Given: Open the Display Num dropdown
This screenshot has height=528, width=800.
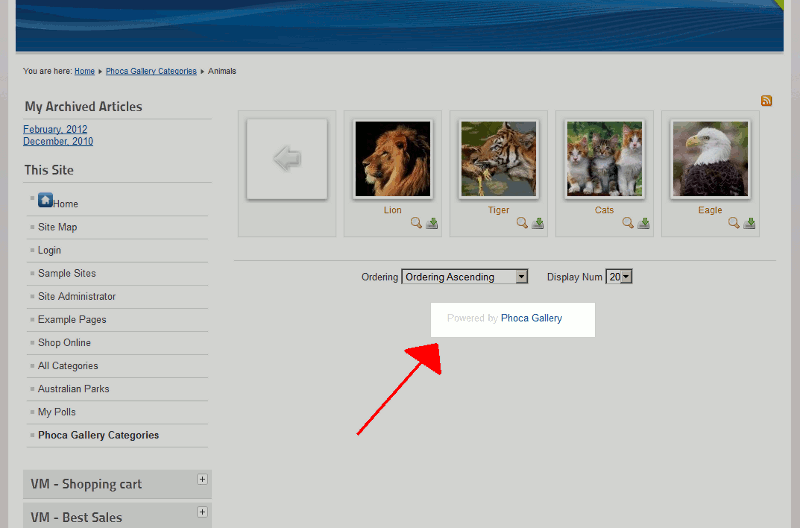Looking at the screenshot, I should click(618, 276).
